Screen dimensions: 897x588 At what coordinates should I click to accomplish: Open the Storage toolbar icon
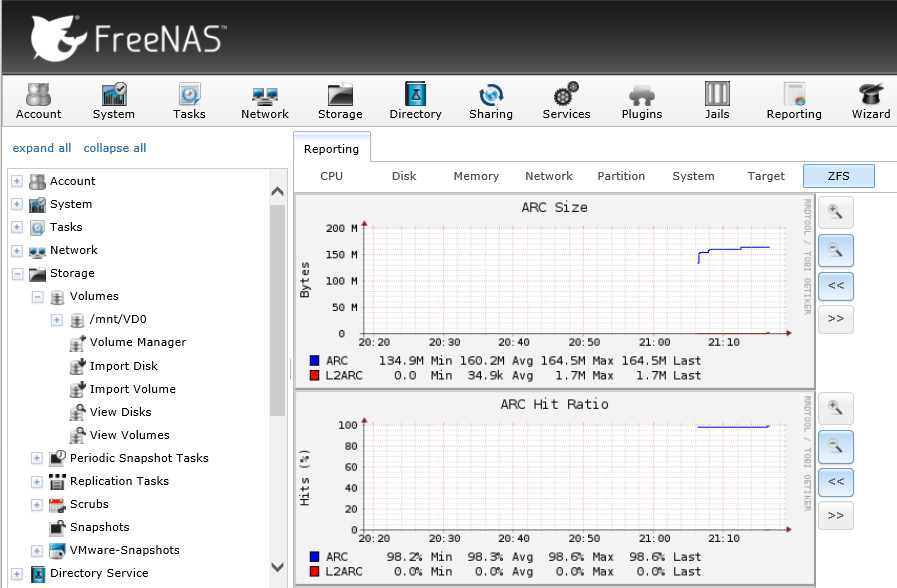click(x=340, y=101)
